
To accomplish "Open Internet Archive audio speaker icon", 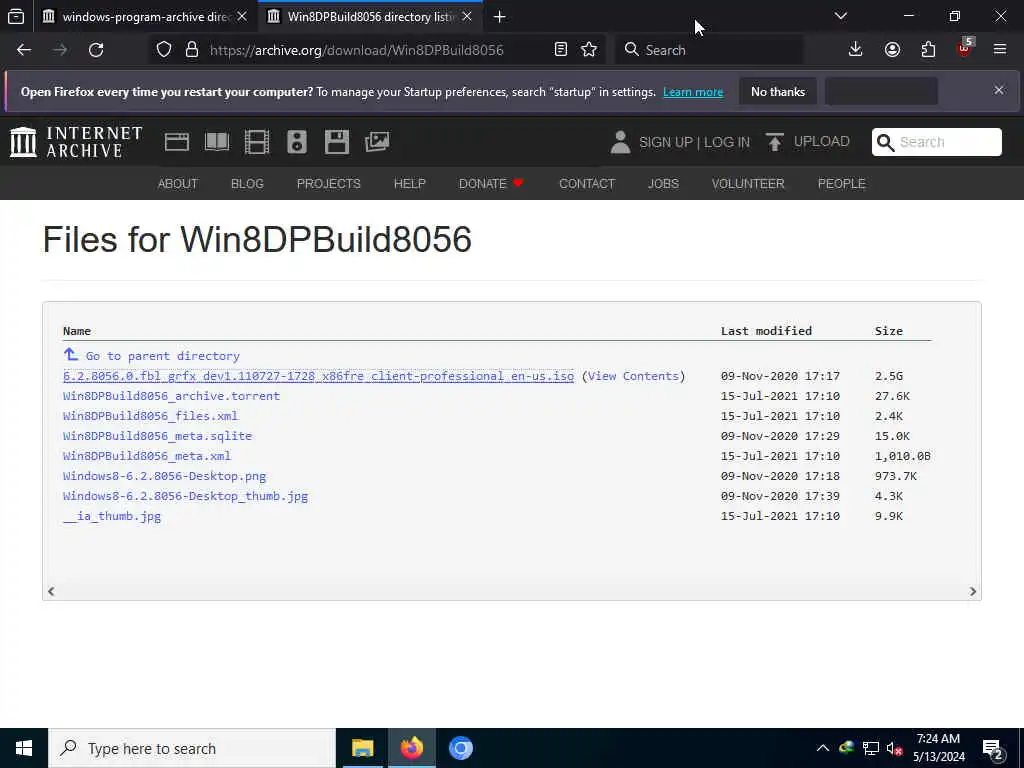I will click(x=296, y=142).
